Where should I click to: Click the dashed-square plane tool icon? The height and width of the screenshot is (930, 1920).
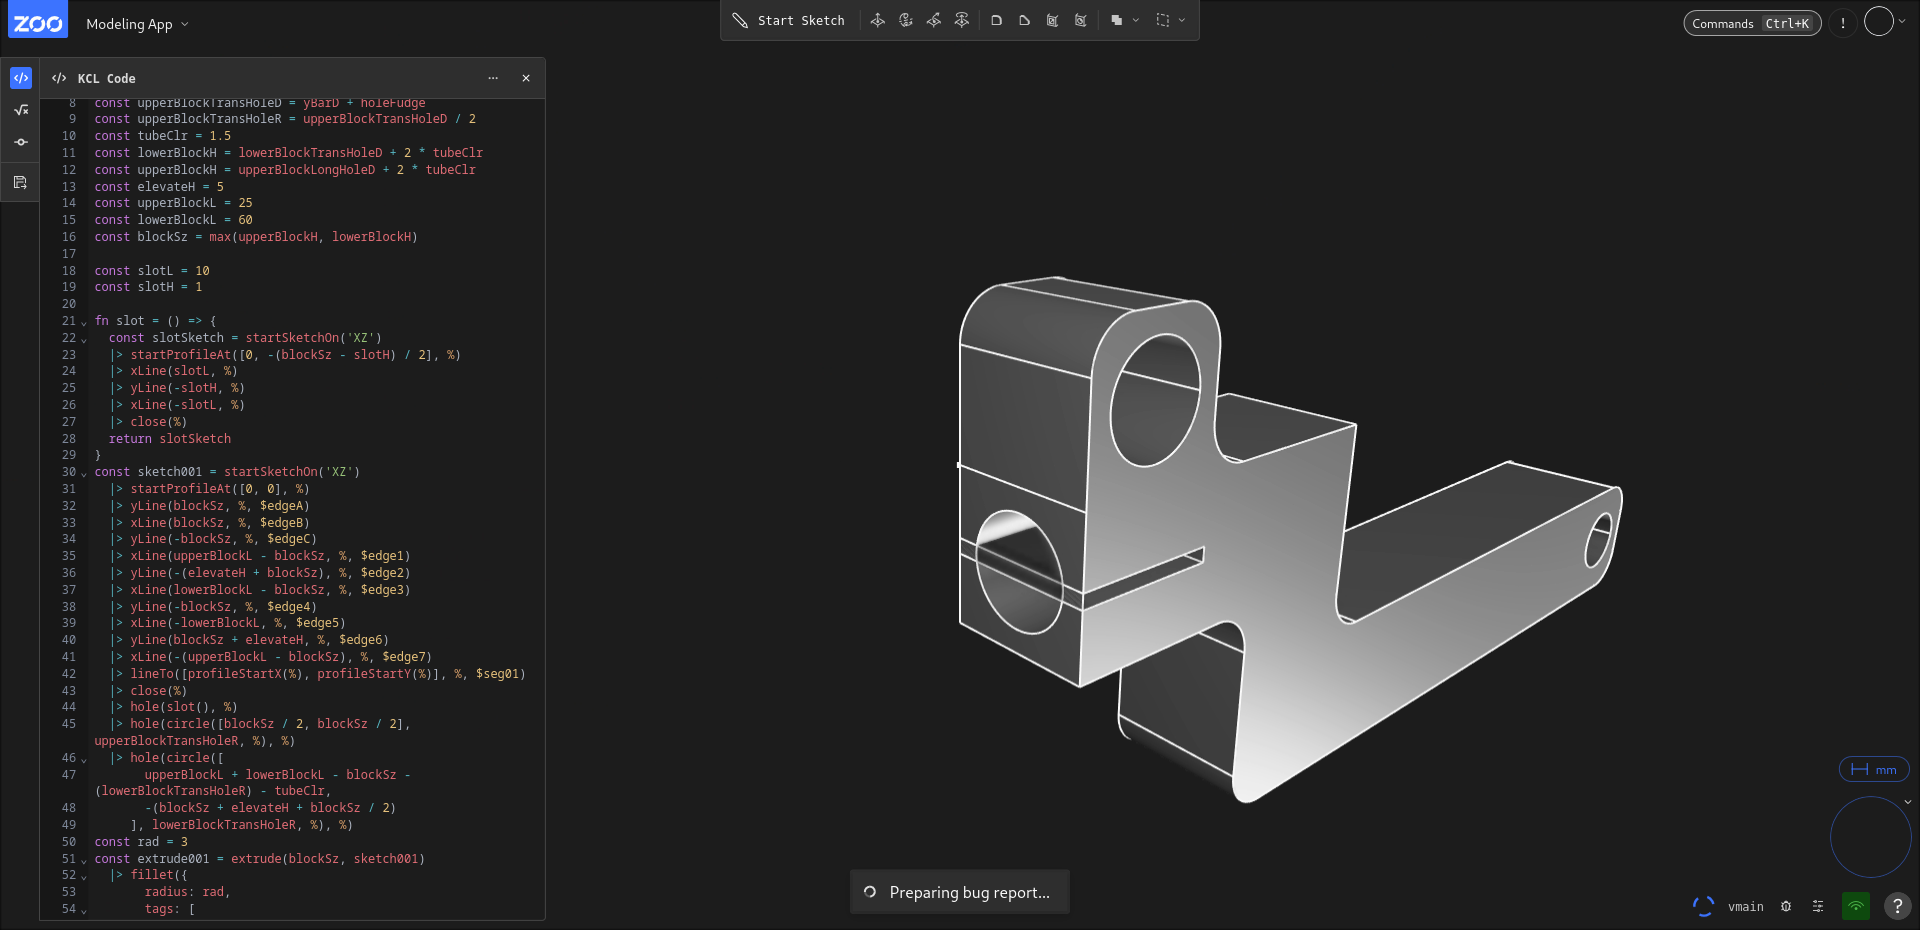(1162, 20)
